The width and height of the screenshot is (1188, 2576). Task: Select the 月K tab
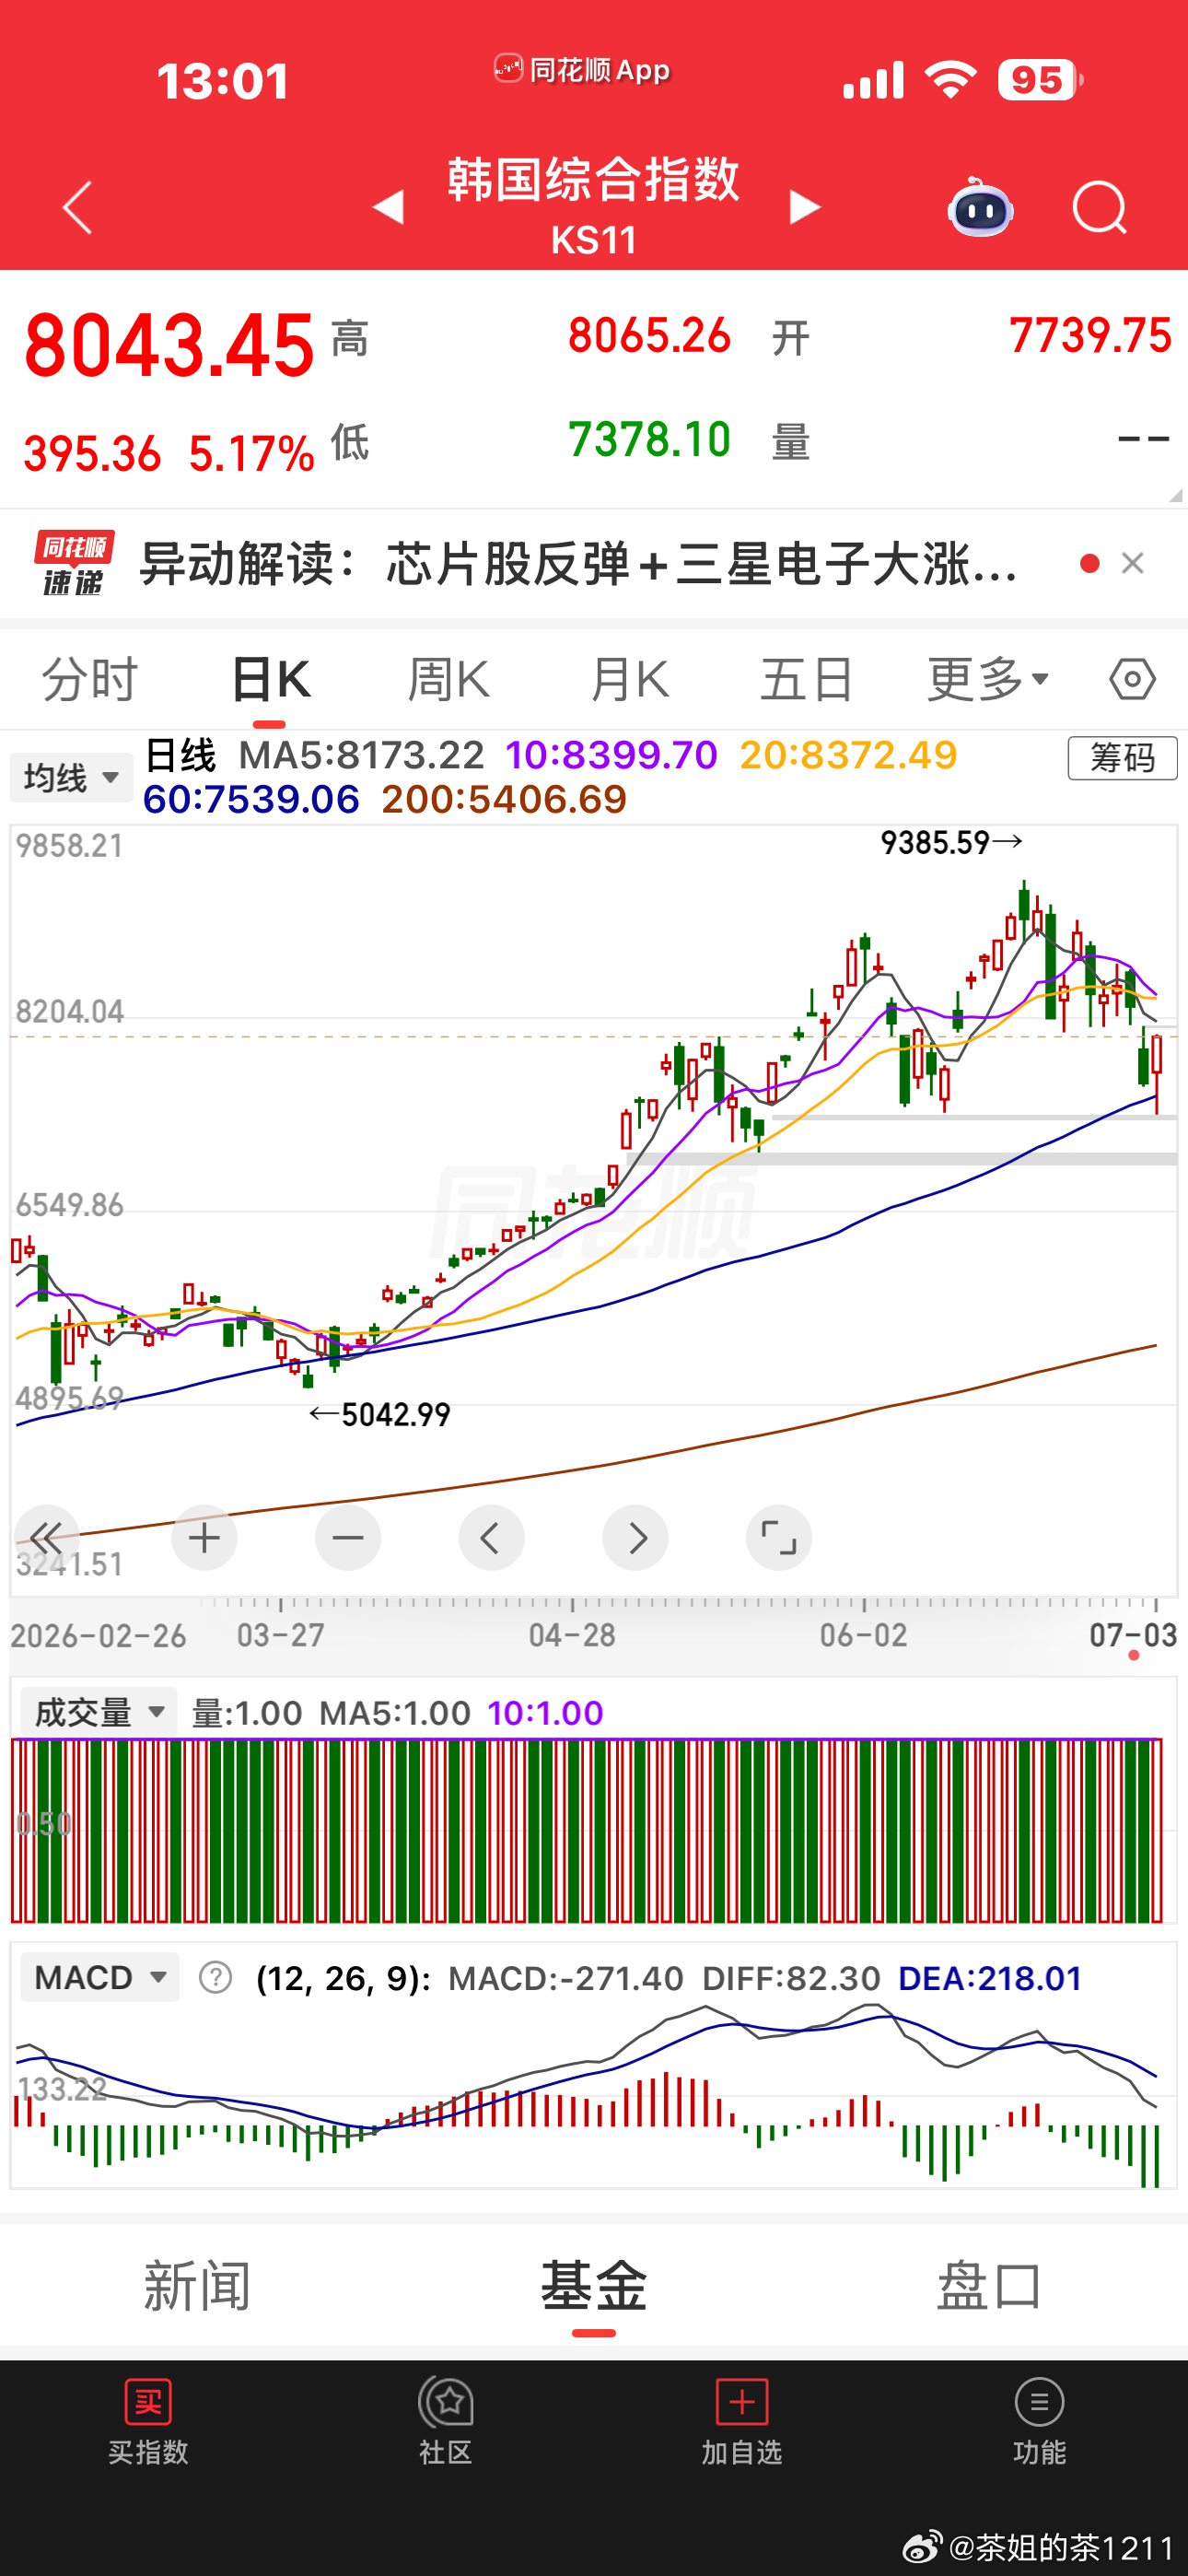tap(629, 680)
